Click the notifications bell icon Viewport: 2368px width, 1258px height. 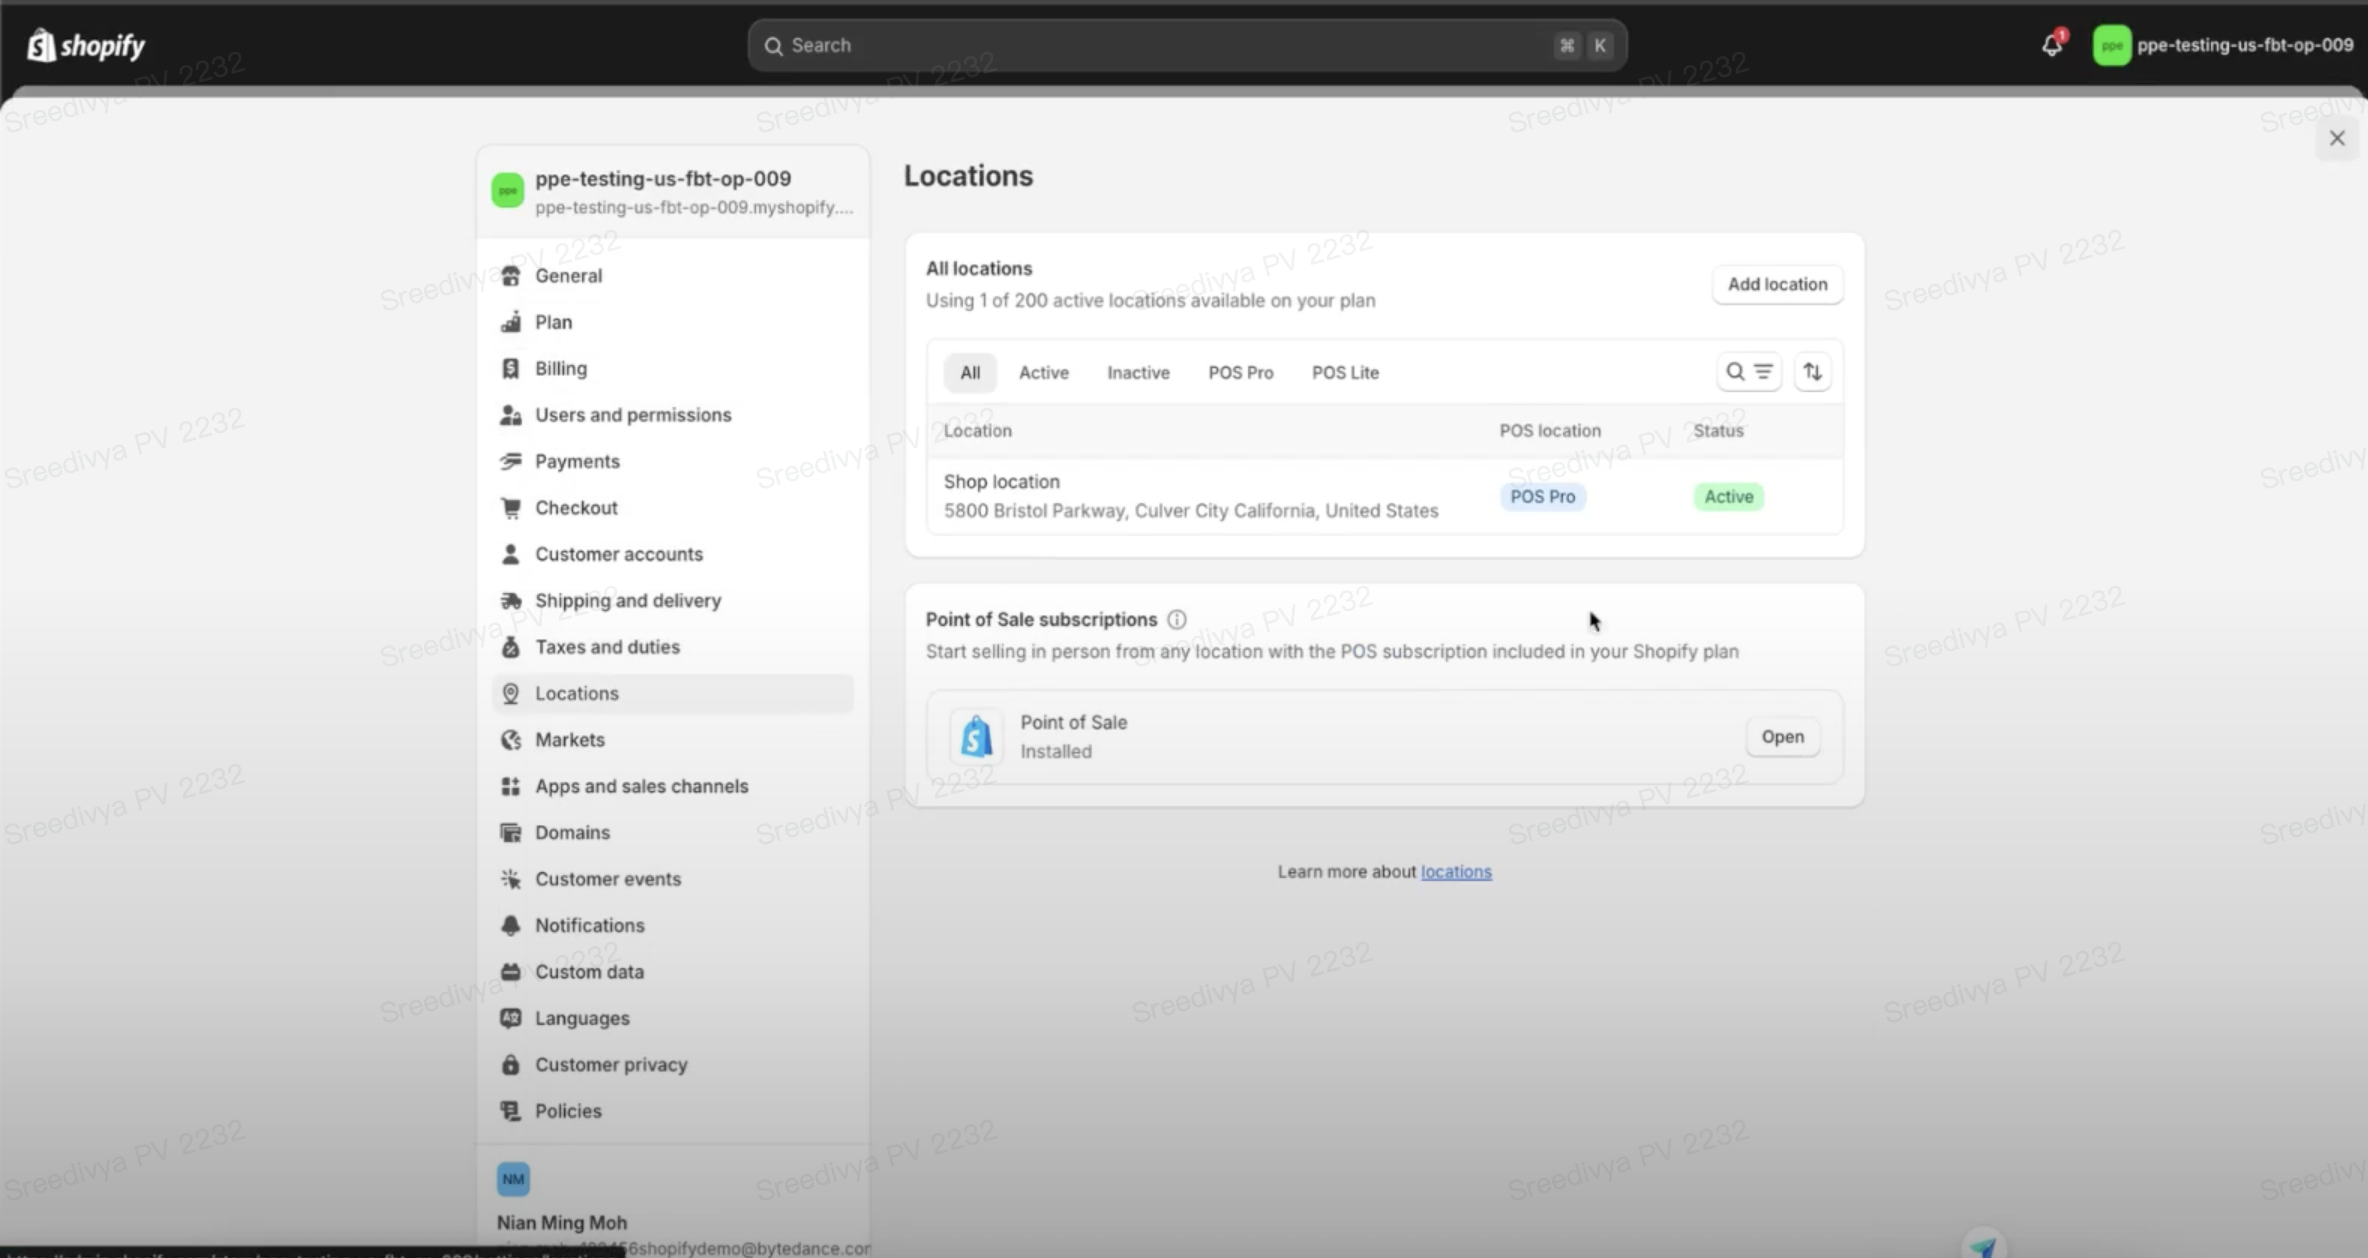pyautogui.click(x=2051, y=45)
